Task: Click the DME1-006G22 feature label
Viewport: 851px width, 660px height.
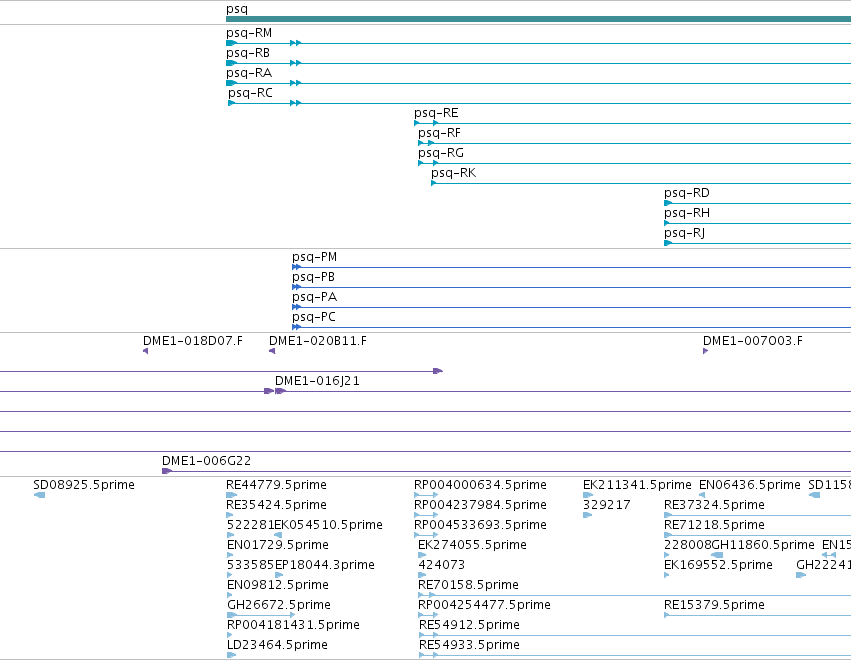Action: (207, 461)
